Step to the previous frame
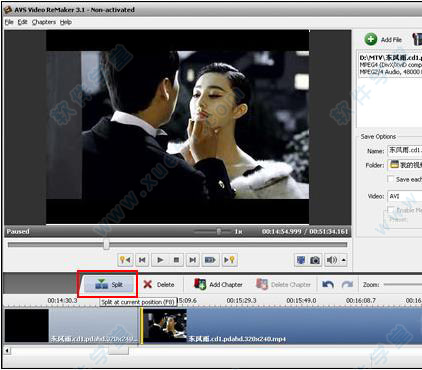 coord(142,260)
